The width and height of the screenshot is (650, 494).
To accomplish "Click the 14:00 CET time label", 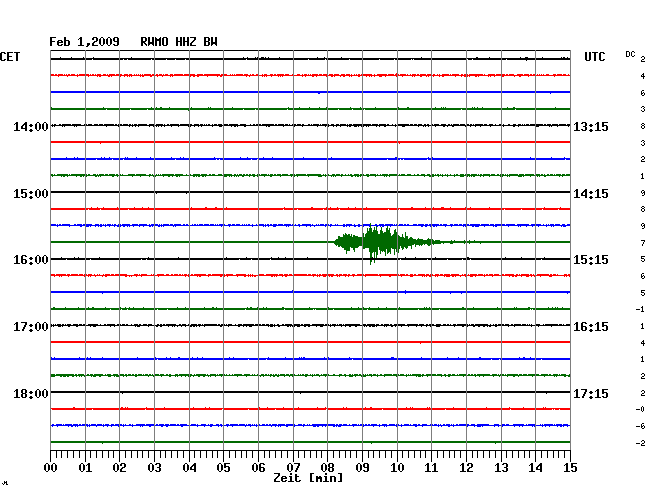I will 31,126.
